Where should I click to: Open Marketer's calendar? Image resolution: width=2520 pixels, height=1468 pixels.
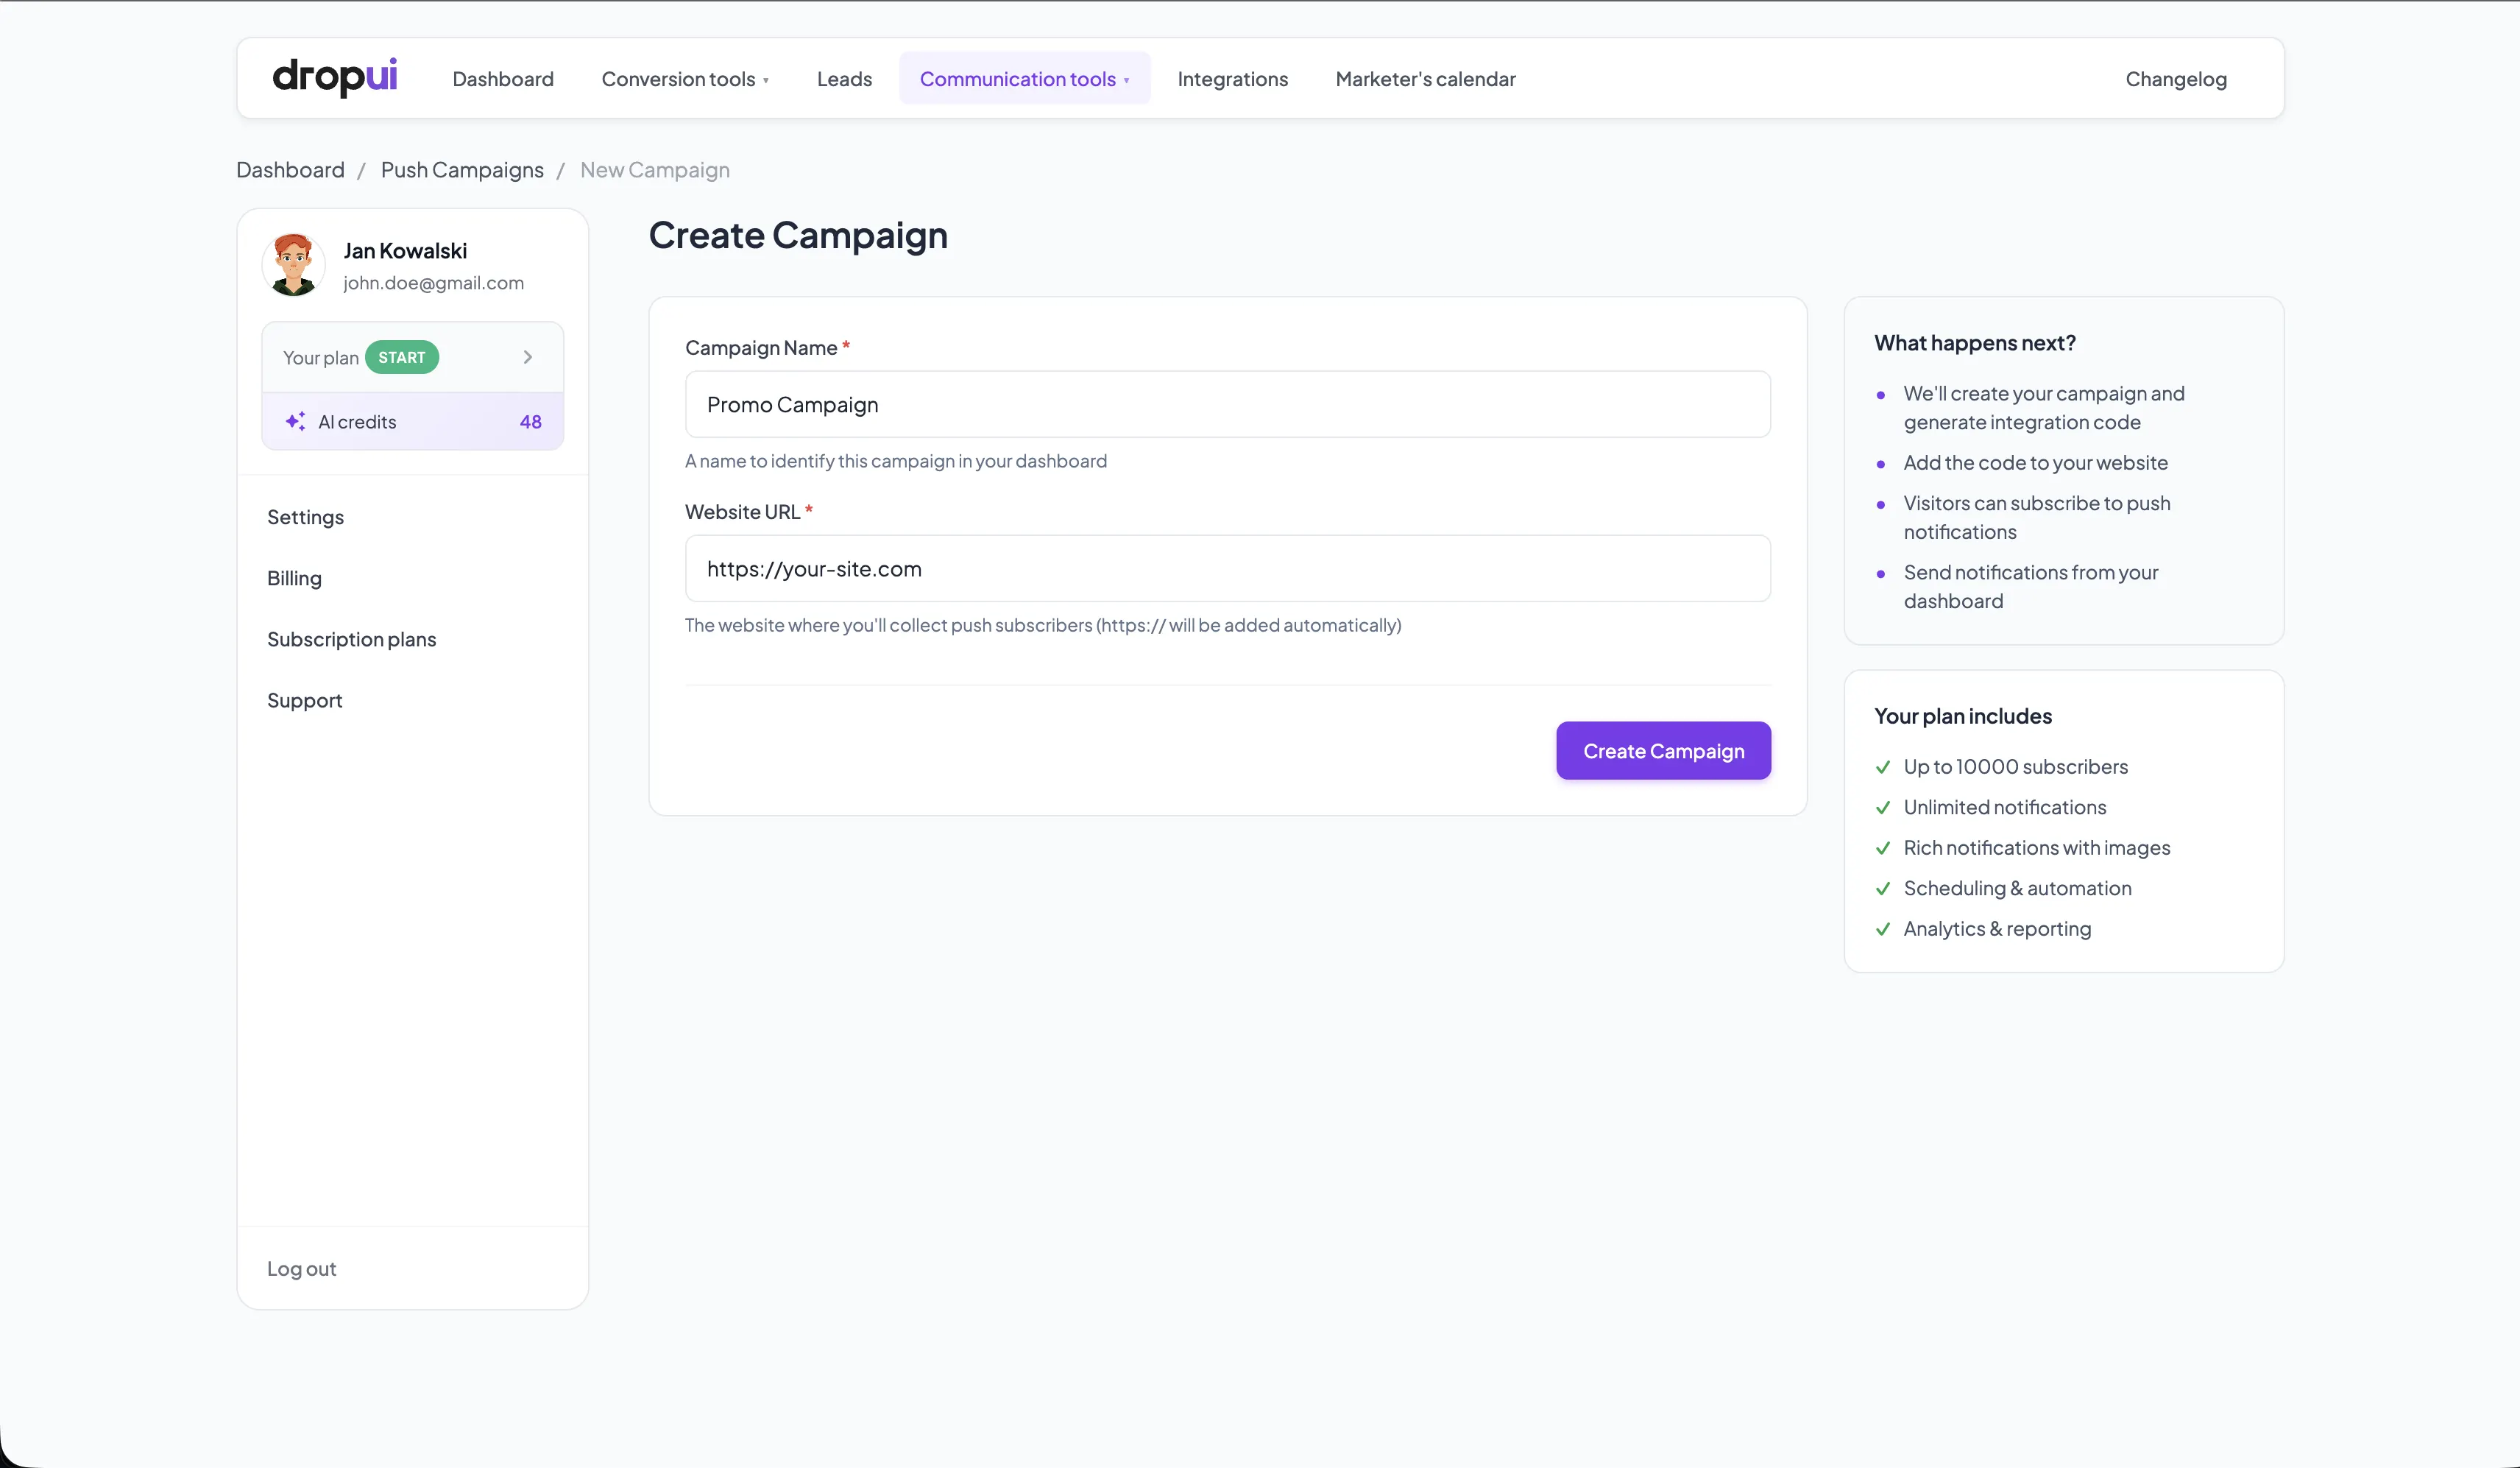1425,79
